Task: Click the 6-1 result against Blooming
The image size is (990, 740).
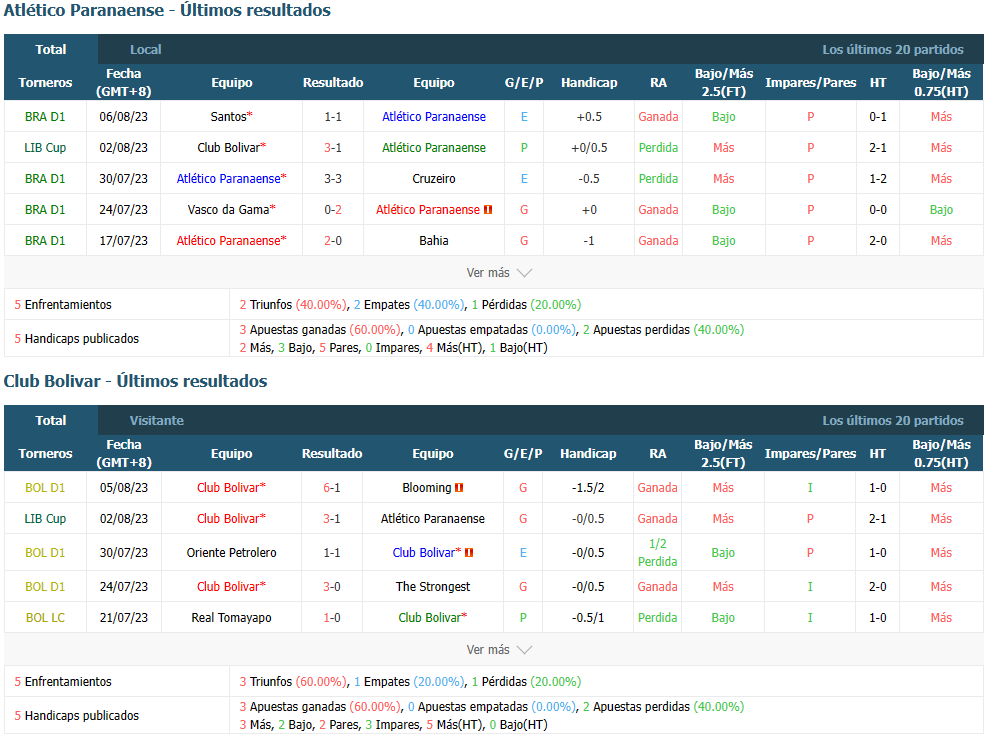Action: tap(331, 487)
